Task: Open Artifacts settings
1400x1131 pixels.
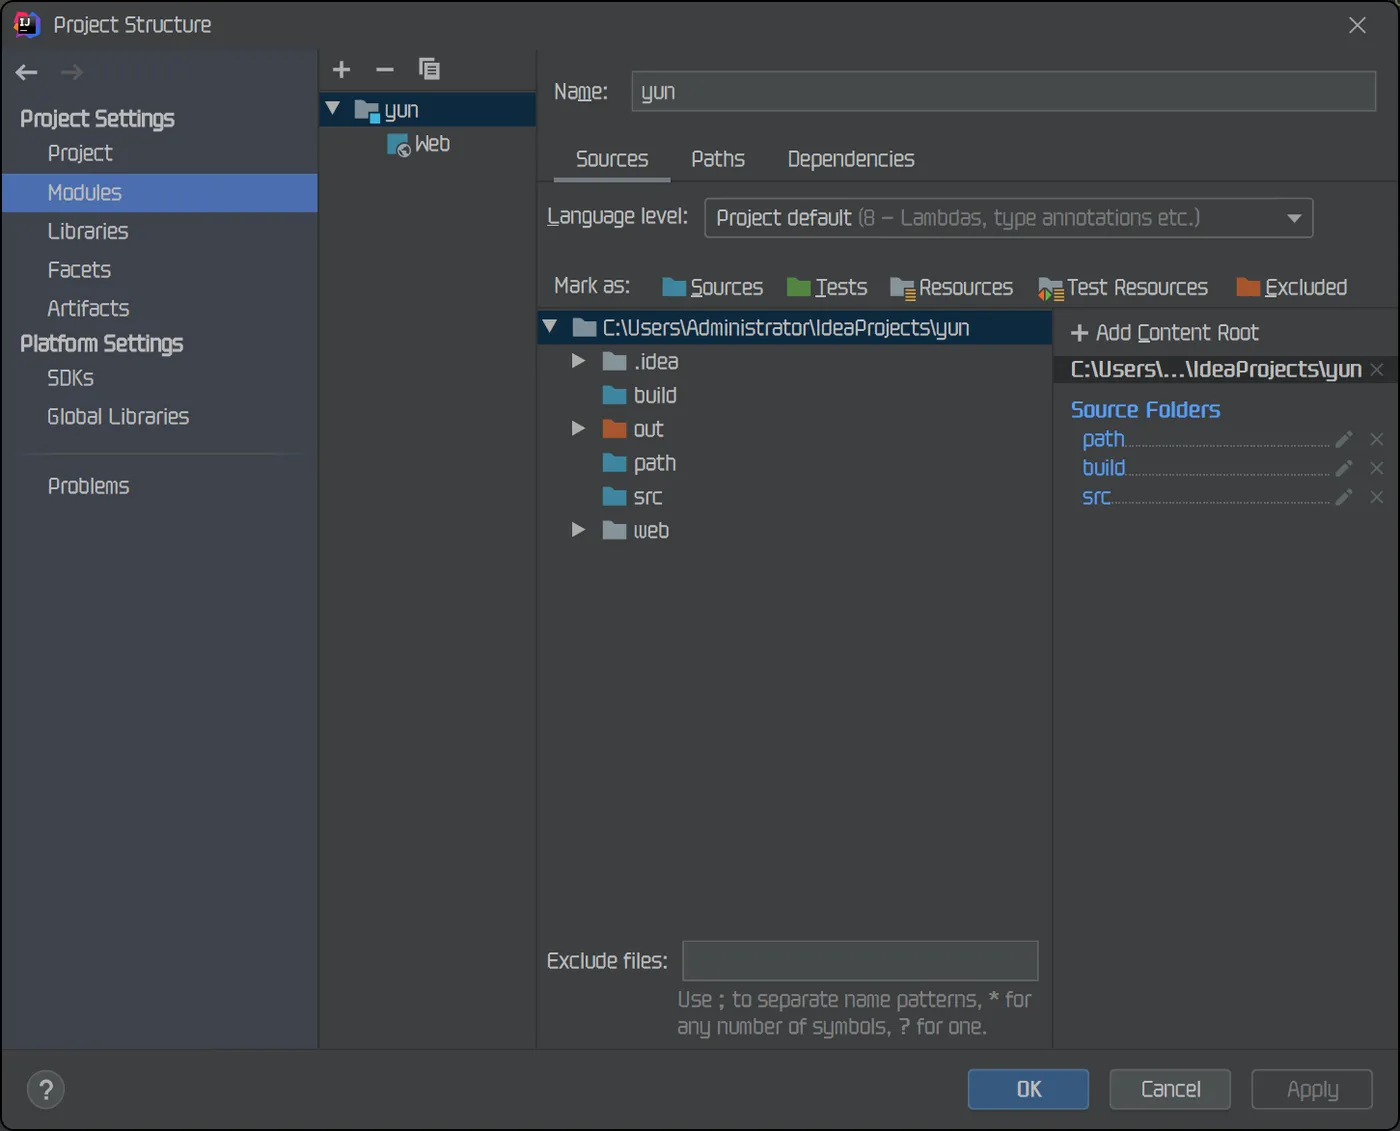Action: (88, 308)
